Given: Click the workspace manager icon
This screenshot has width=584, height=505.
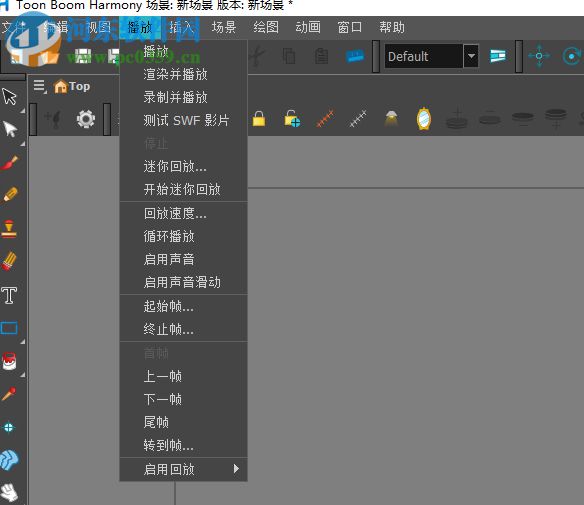Looking at the screenshot, I should click(x=498, y=56).
